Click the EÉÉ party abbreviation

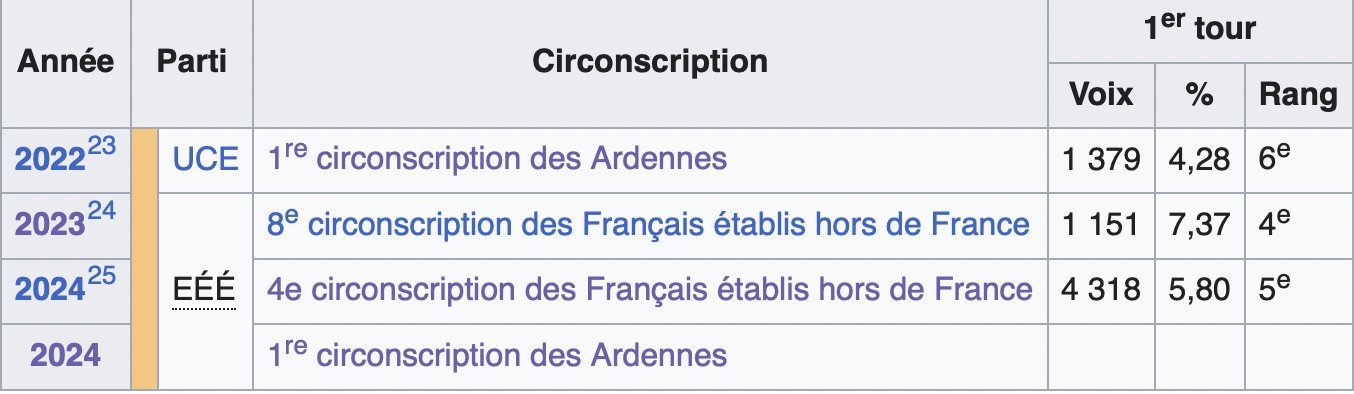(204, 290)
